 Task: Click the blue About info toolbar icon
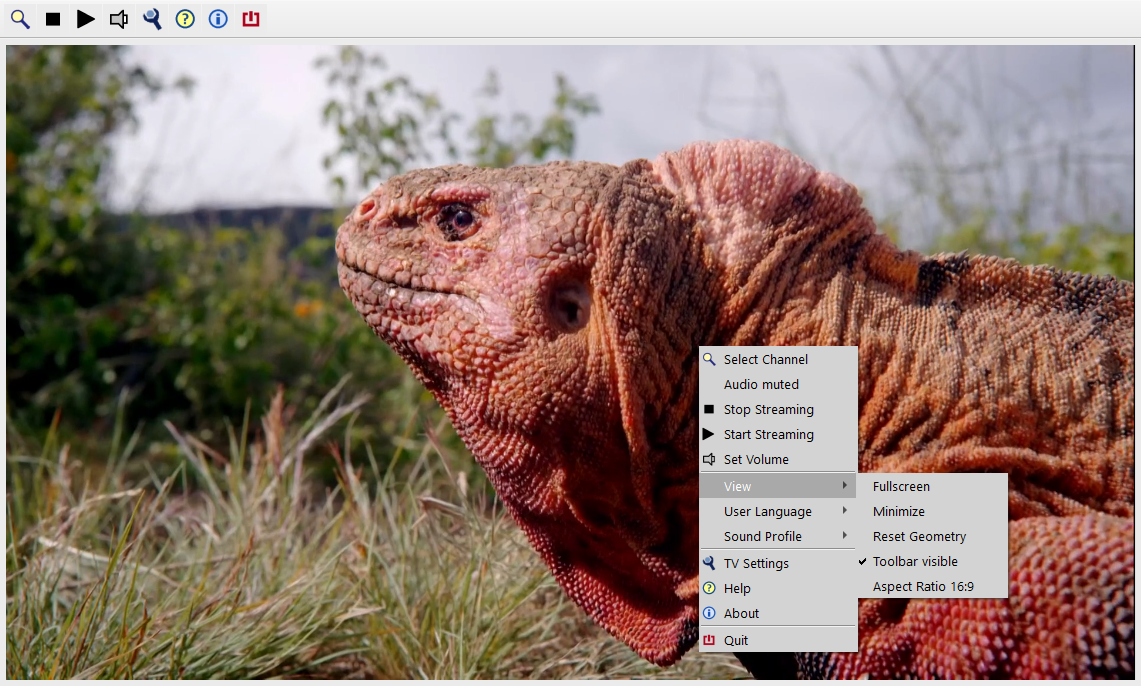(x=218, y=19)
